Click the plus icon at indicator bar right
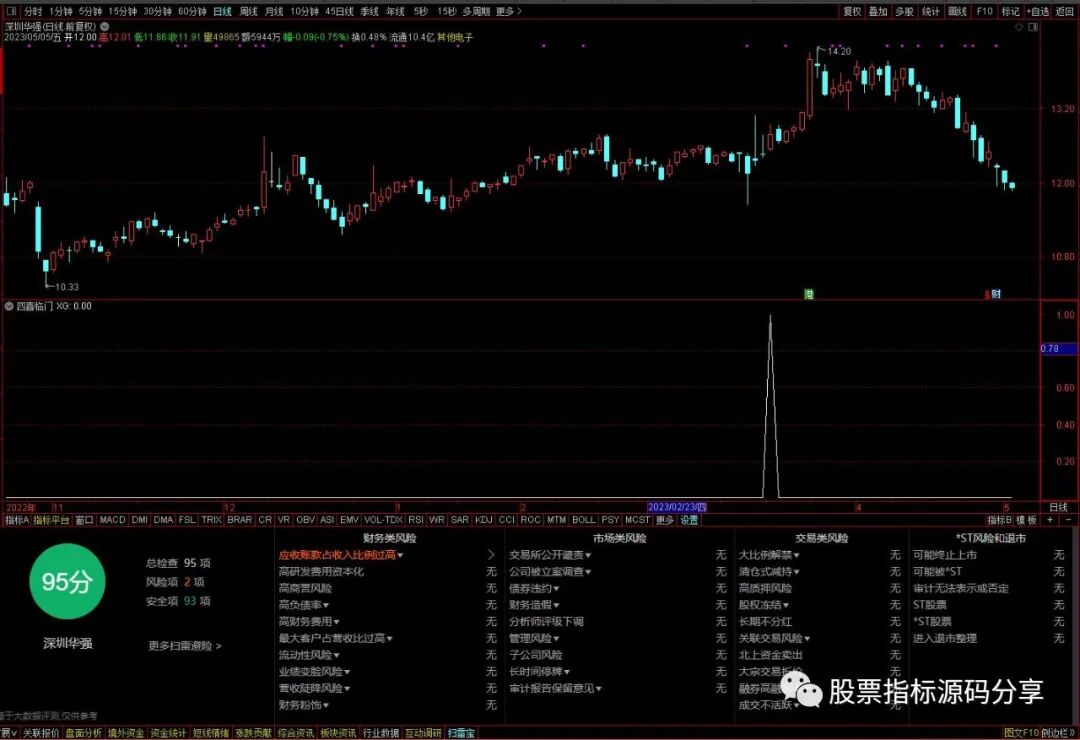Image resolution: width=1080 pixels, height=740 pixels. click(x=1050, y=520)
